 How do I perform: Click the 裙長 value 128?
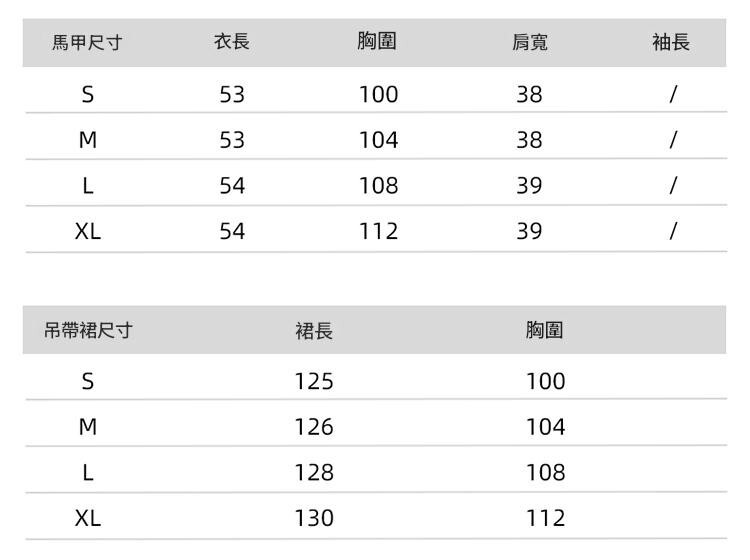[314, 473]
